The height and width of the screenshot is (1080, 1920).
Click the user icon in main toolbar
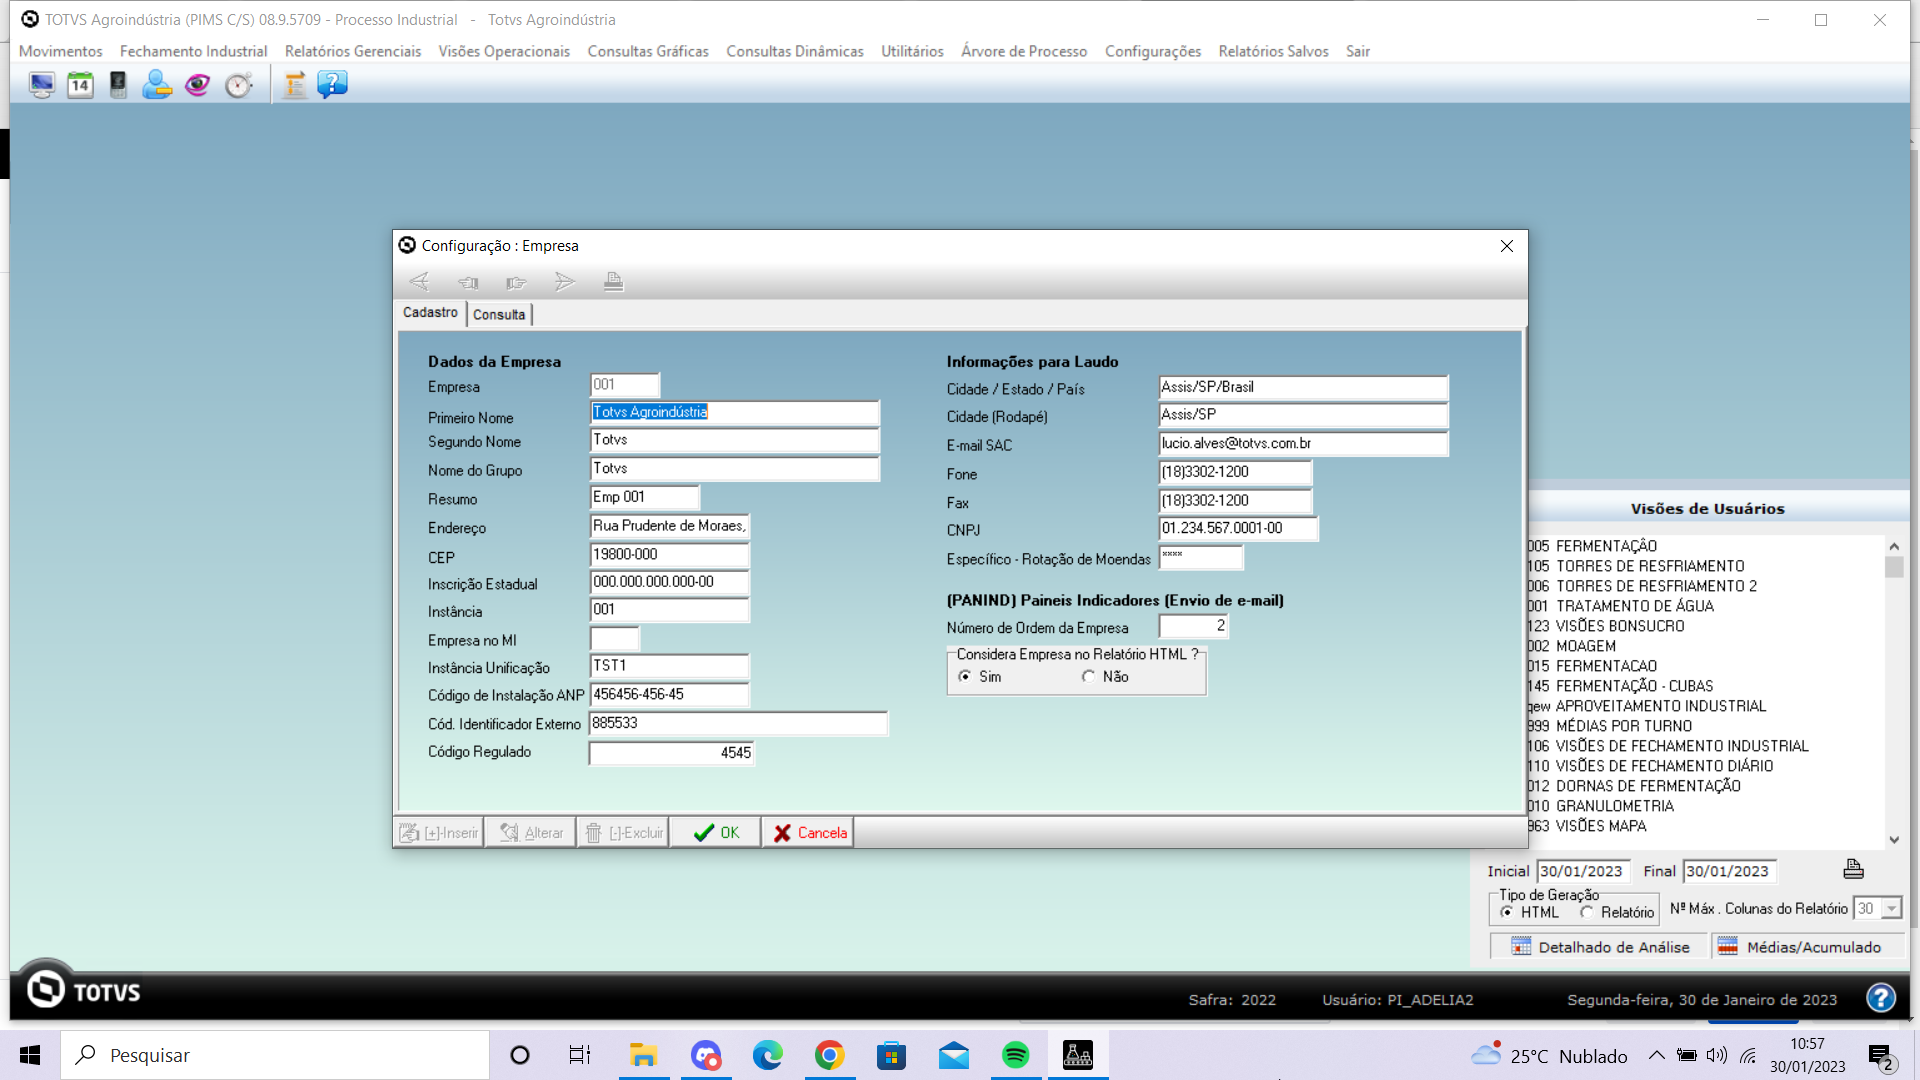[157, 85]
